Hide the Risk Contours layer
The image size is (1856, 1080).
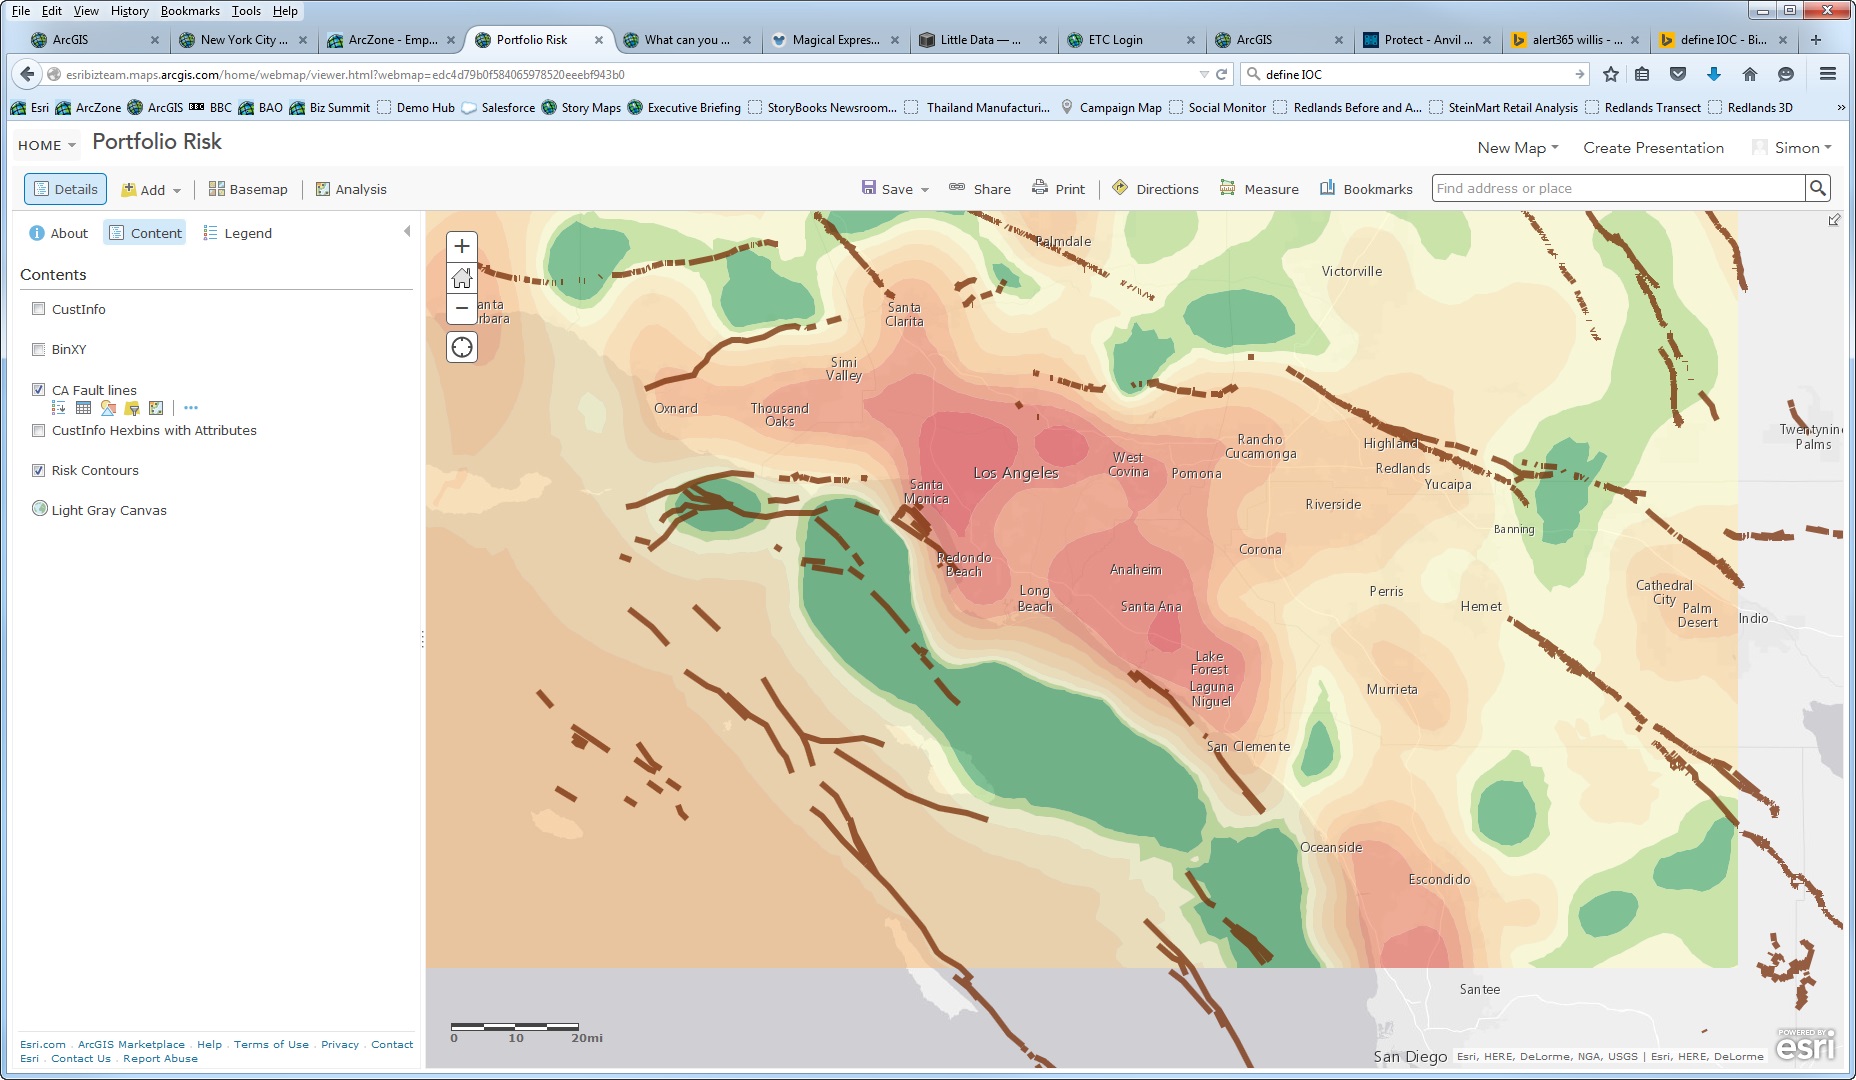[x=39, y=470]
